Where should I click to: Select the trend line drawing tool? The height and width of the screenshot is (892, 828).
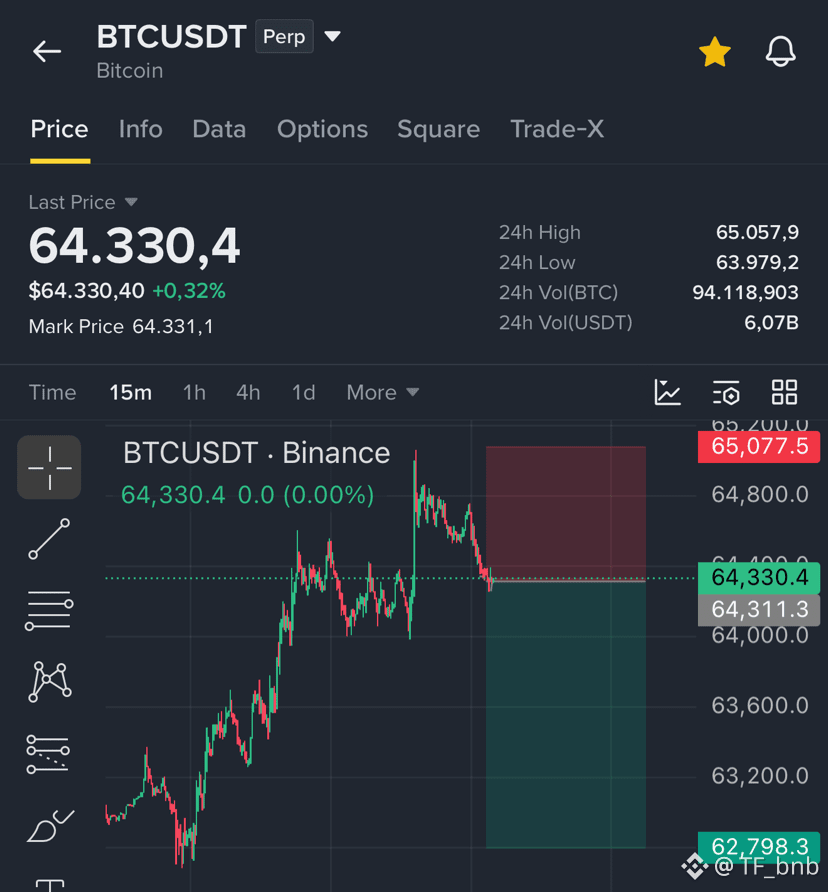tap(50, 539)
